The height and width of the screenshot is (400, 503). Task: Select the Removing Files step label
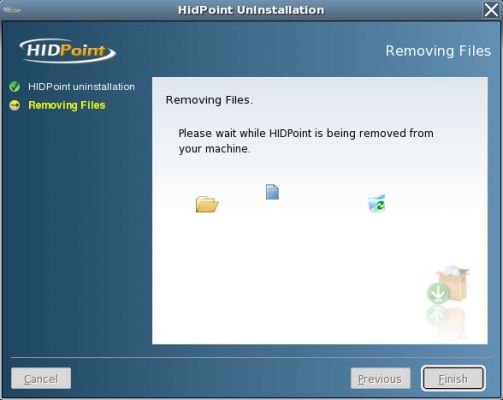pyautogui.click(x=67, y=105)
